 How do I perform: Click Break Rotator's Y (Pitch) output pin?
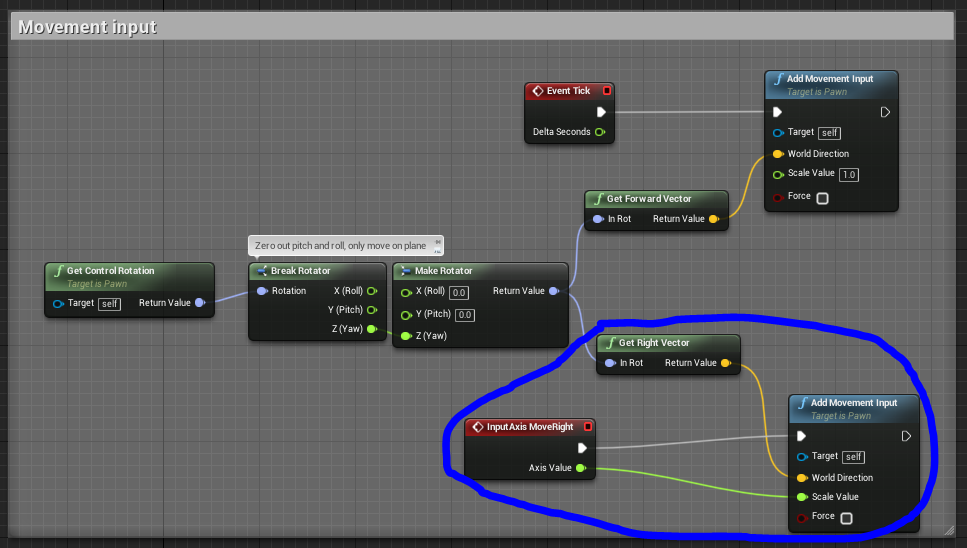point(372,310)
